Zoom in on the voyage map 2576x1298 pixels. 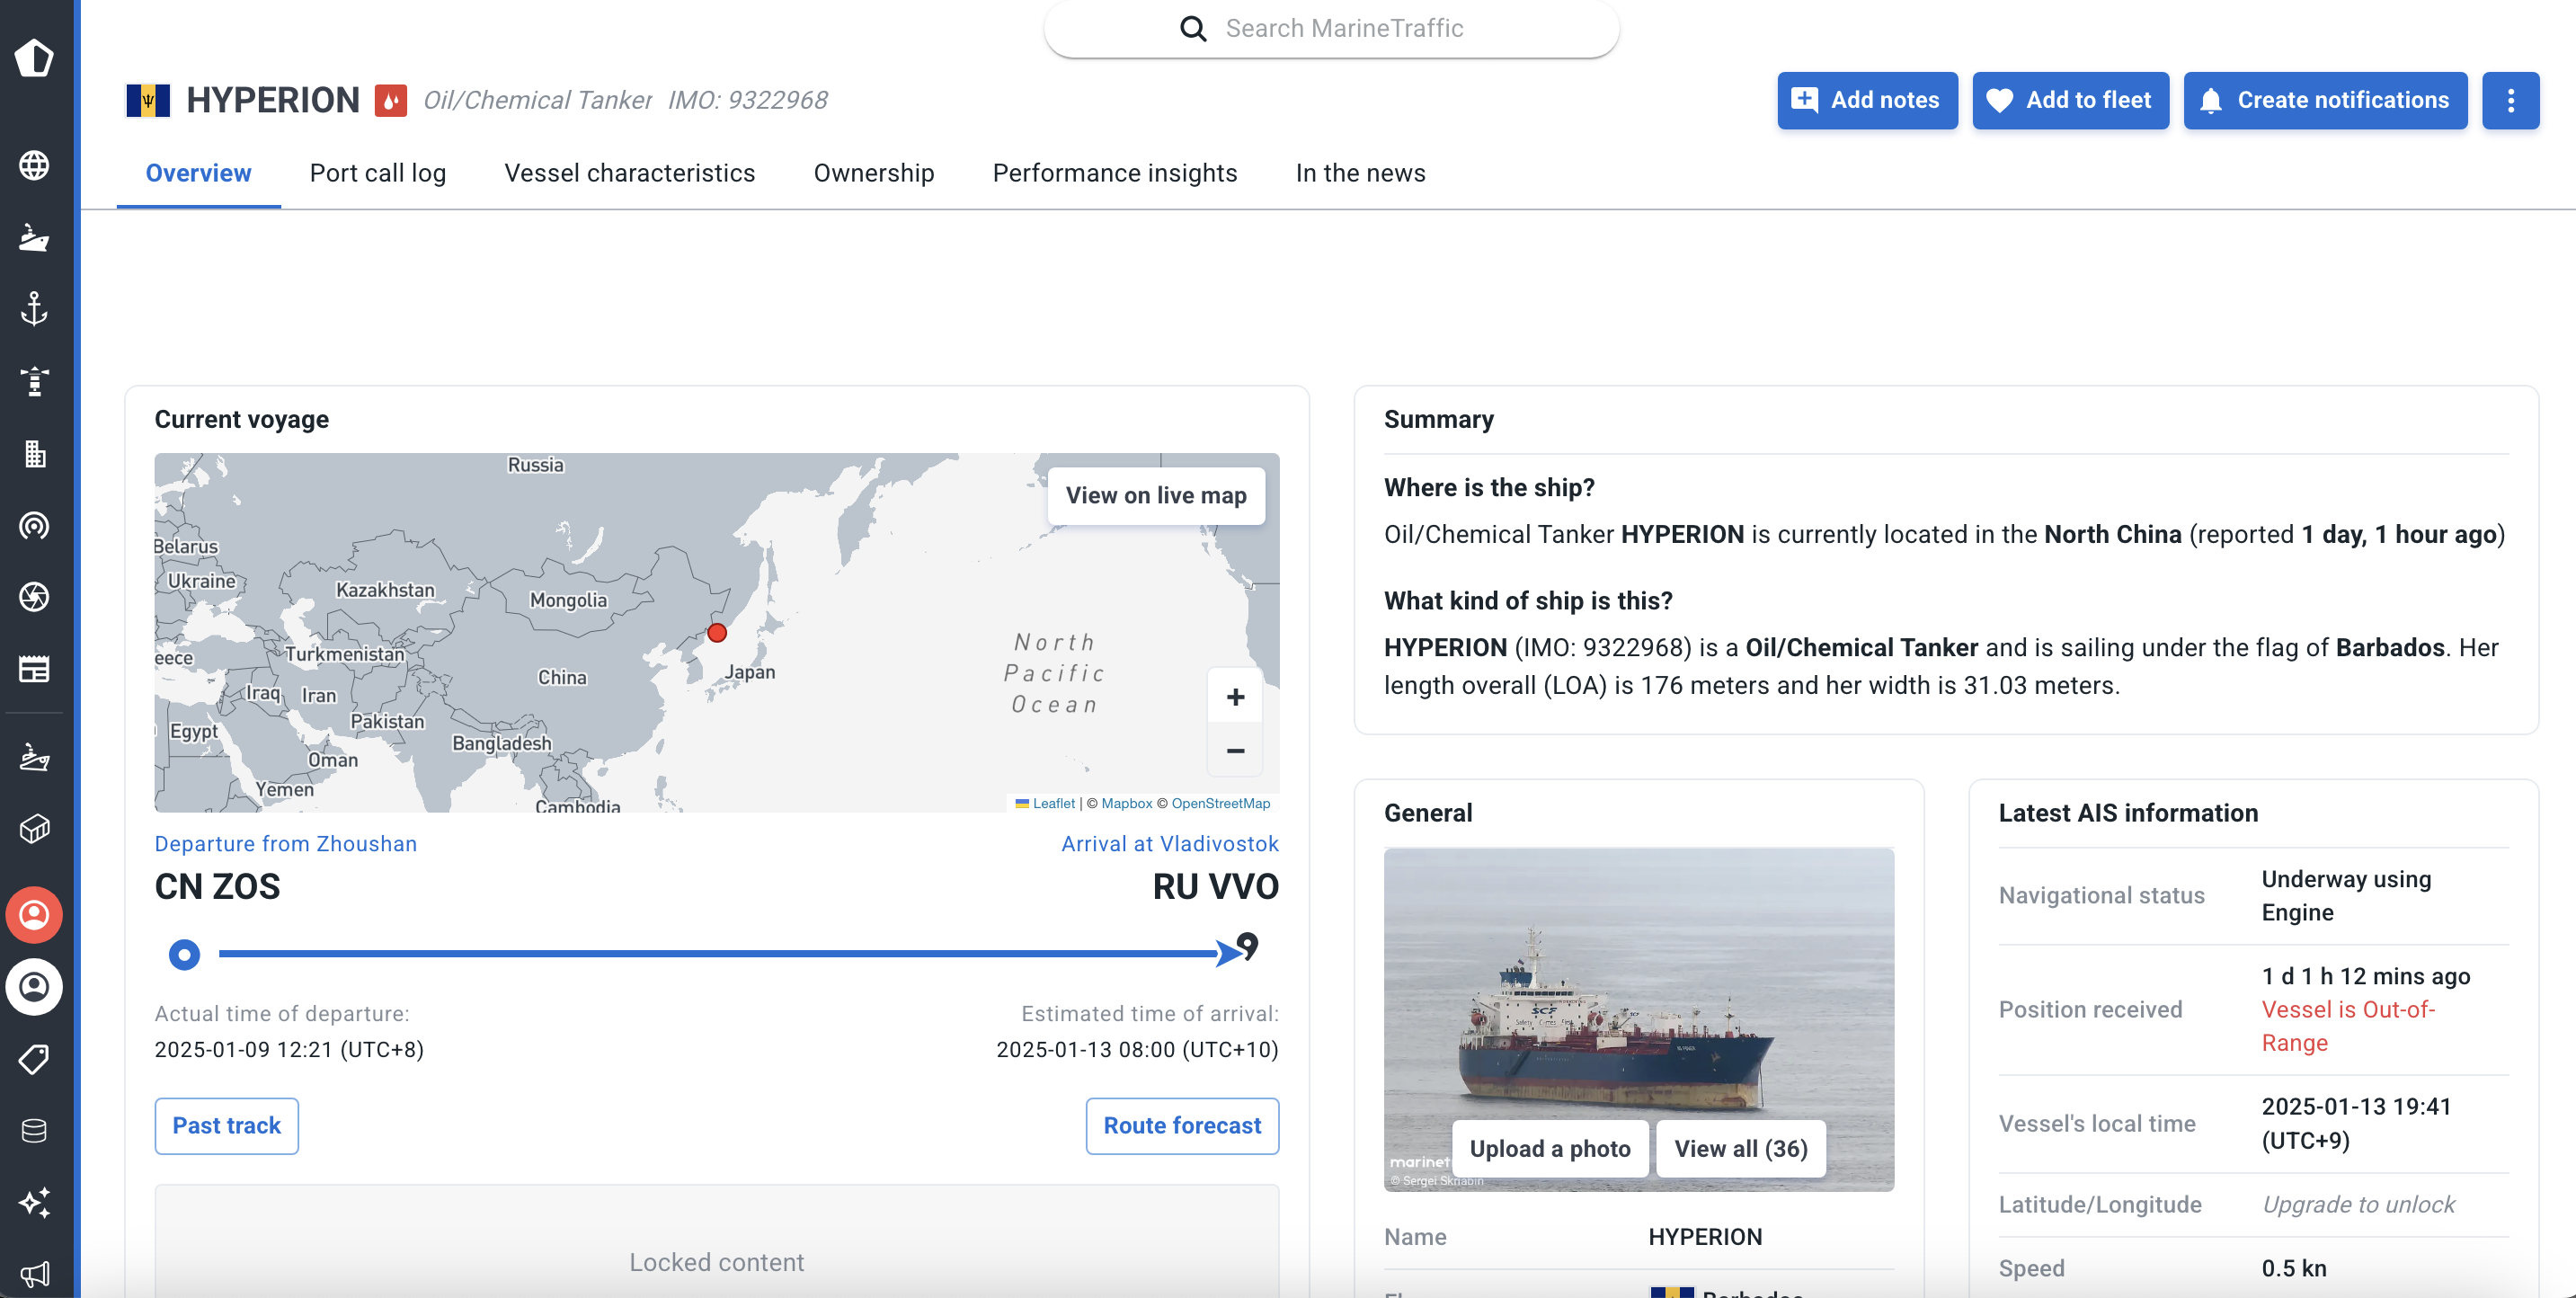(x=1235, y=697)
